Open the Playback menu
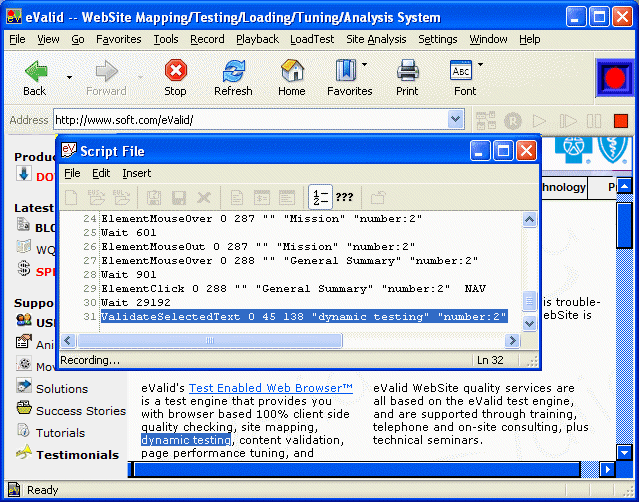Screen dimensions: 639x502 coord(257,39)
